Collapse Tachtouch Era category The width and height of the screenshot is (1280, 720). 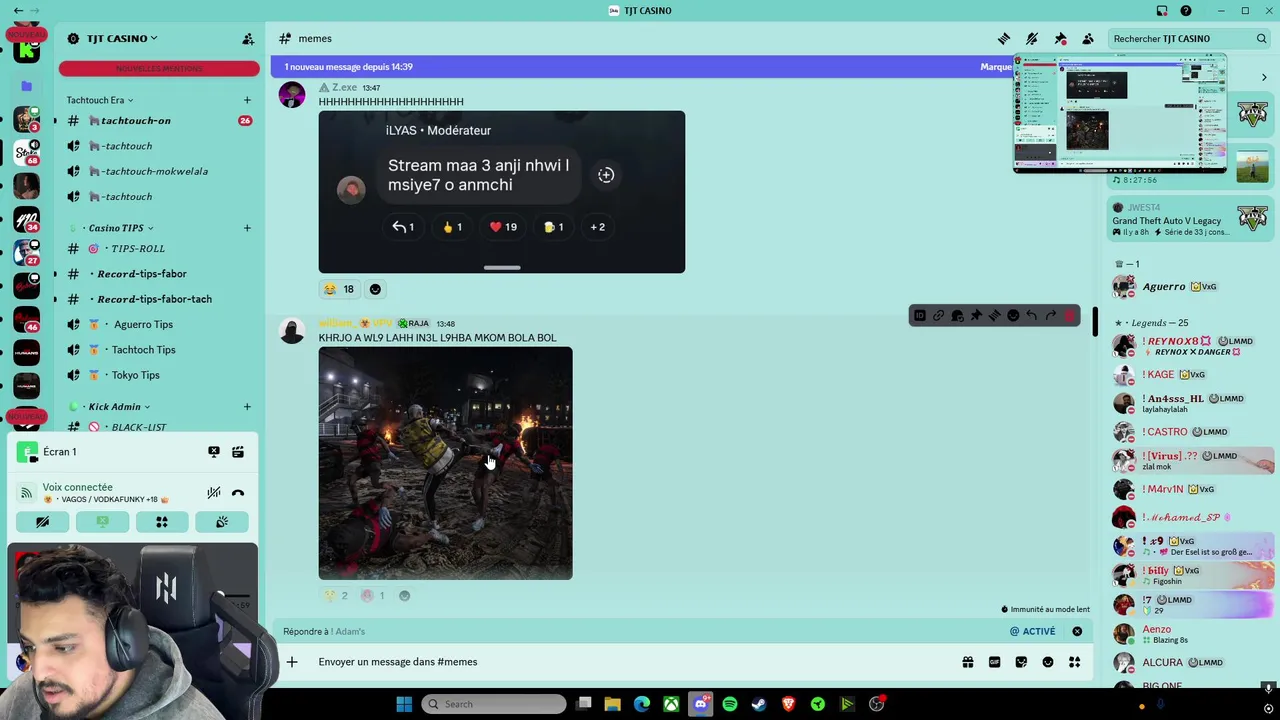pyautogui.click(x=100, y=100)
